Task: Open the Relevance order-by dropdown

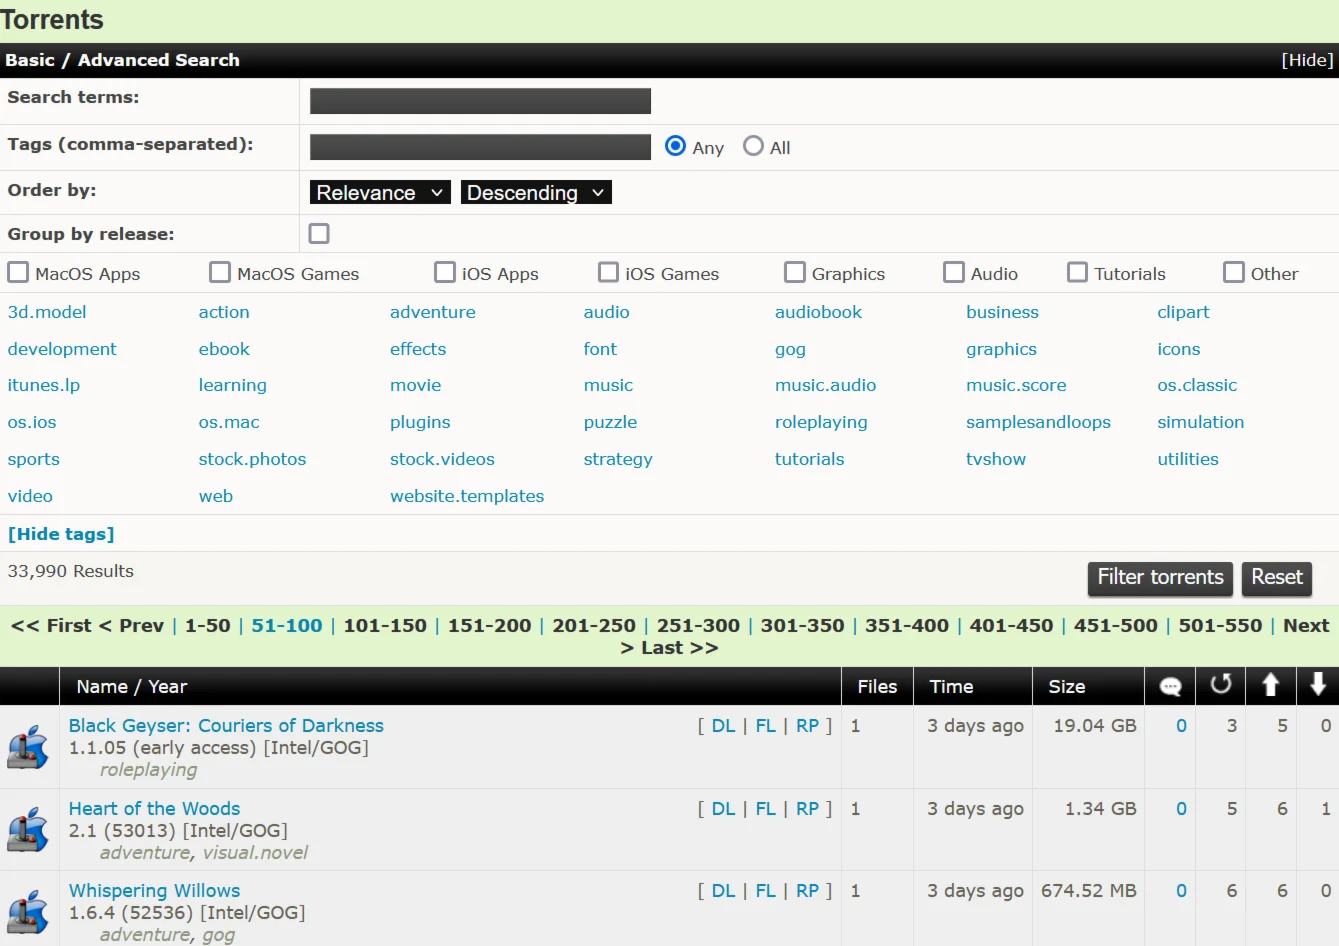Action: [380, 193]
